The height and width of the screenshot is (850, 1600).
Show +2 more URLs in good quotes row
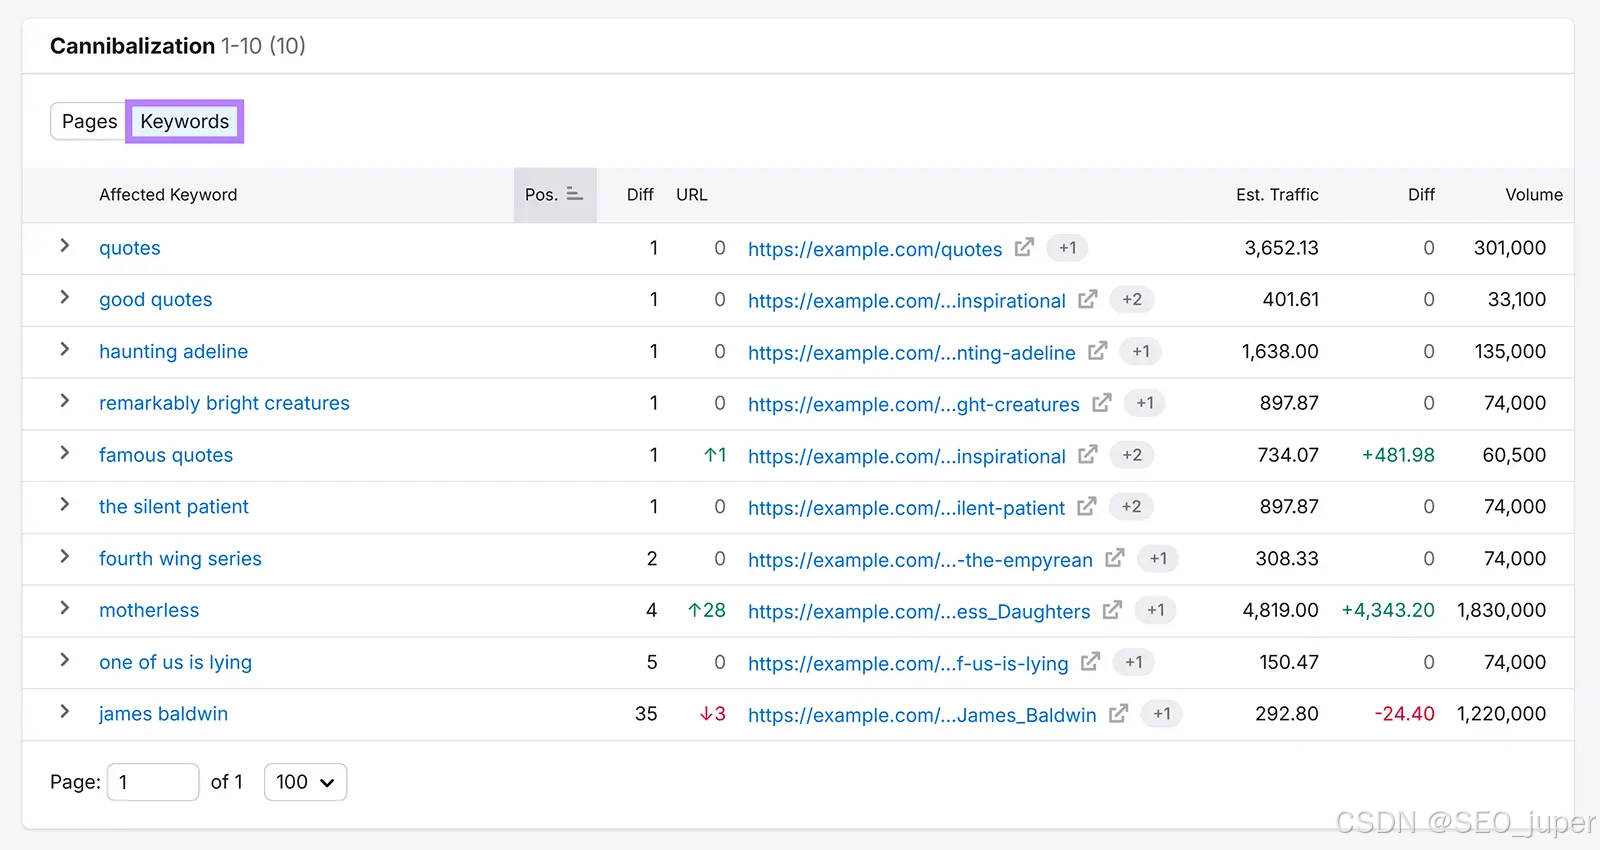[x=1132, y=299]
